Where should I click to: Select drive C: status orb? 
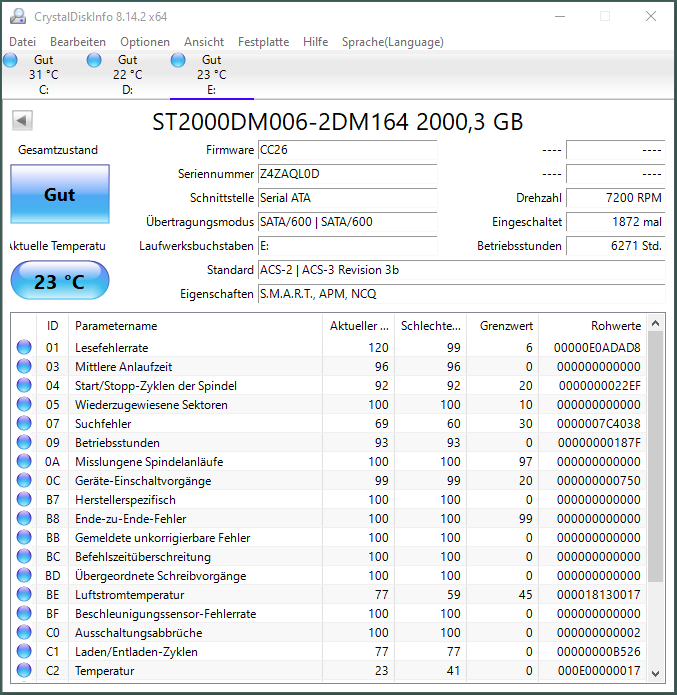[x=10, y=60]
